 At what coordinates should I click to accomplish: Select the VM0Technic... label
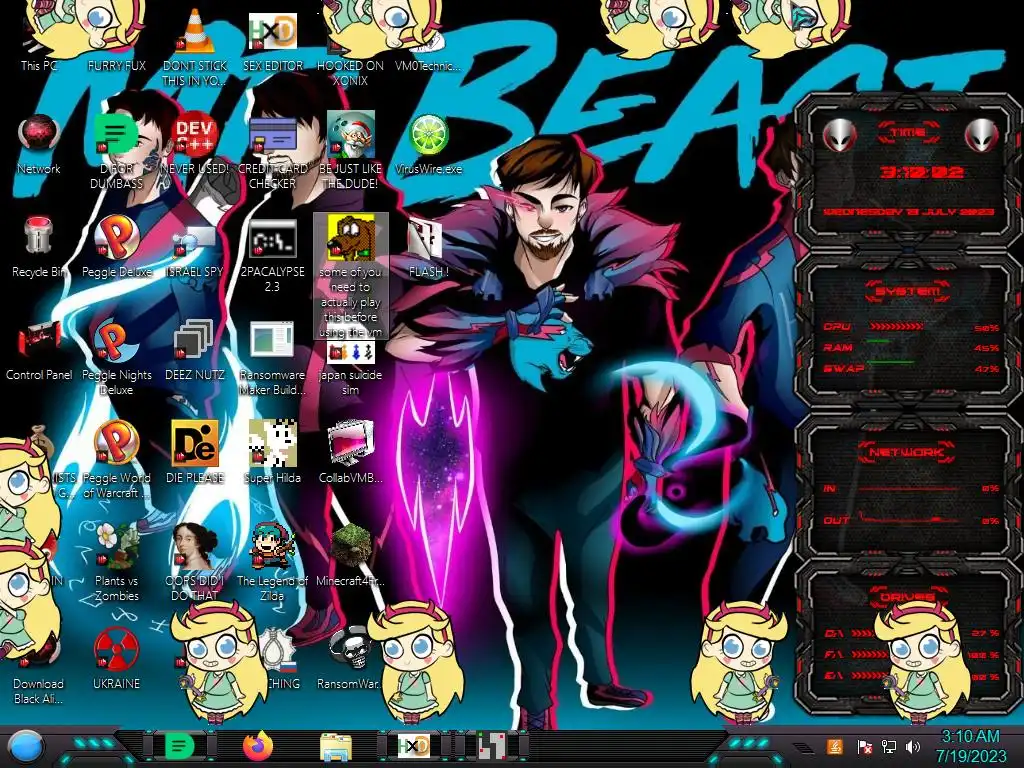click(x=428, y=65)
